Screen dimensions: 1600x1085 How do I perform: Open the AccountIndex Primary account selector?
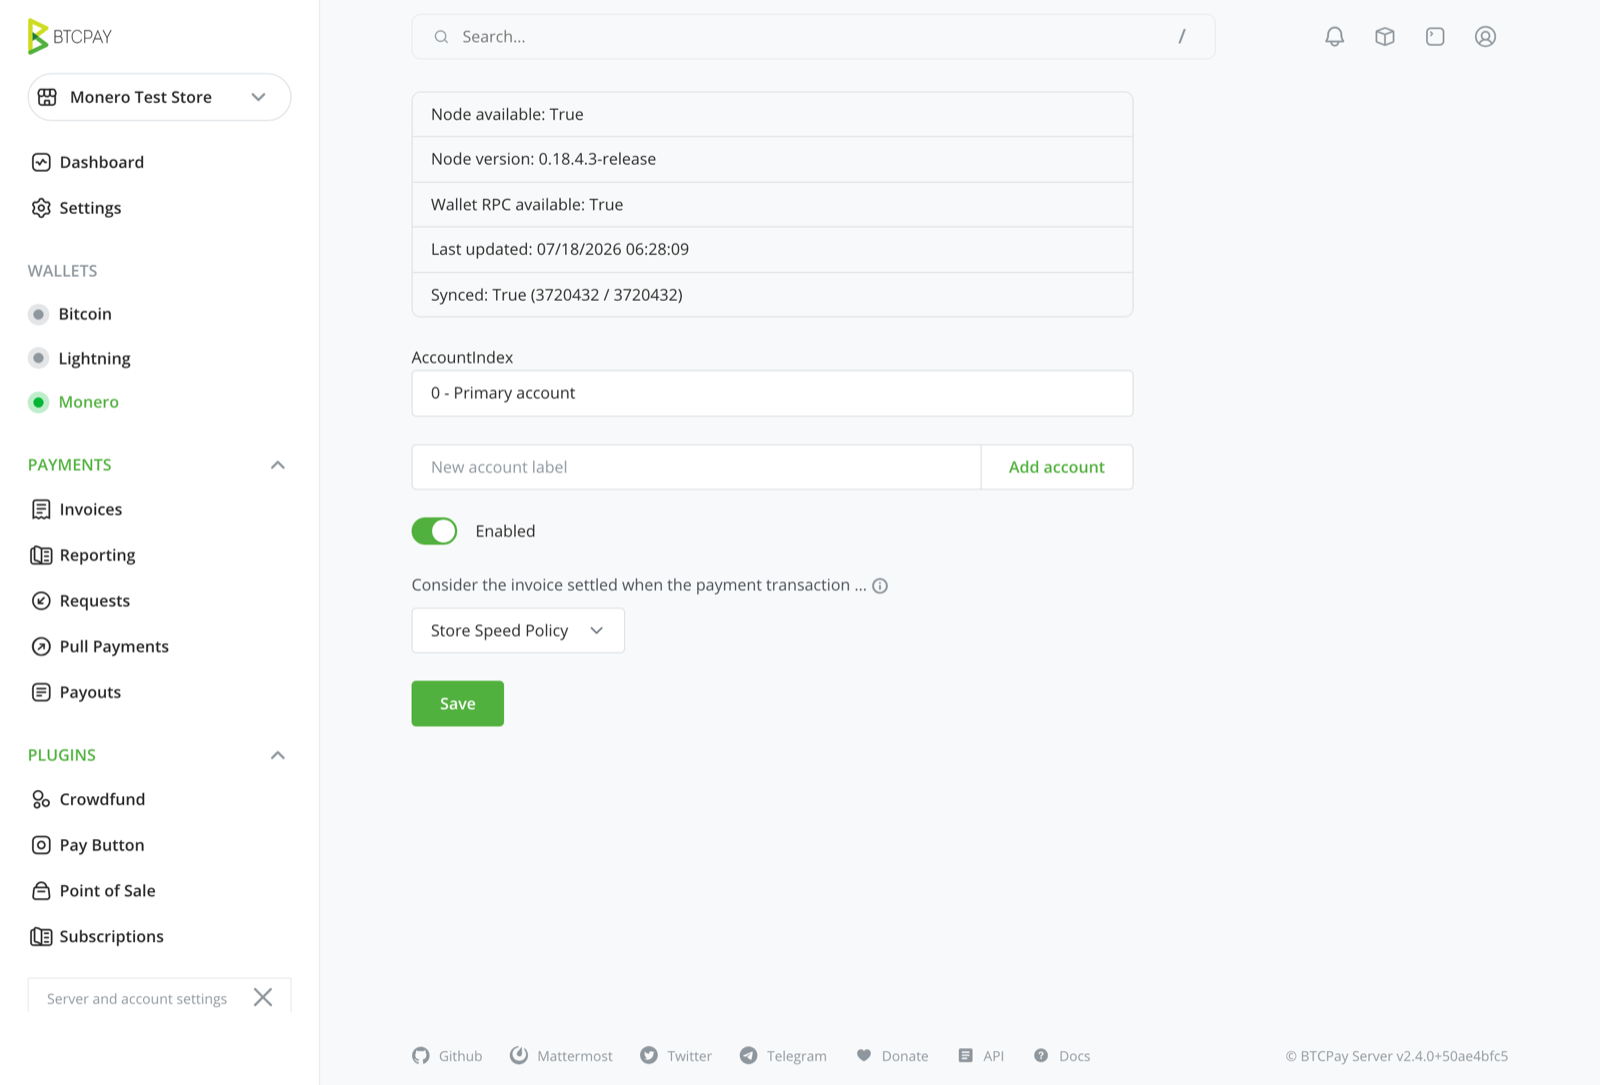[772, 393]
